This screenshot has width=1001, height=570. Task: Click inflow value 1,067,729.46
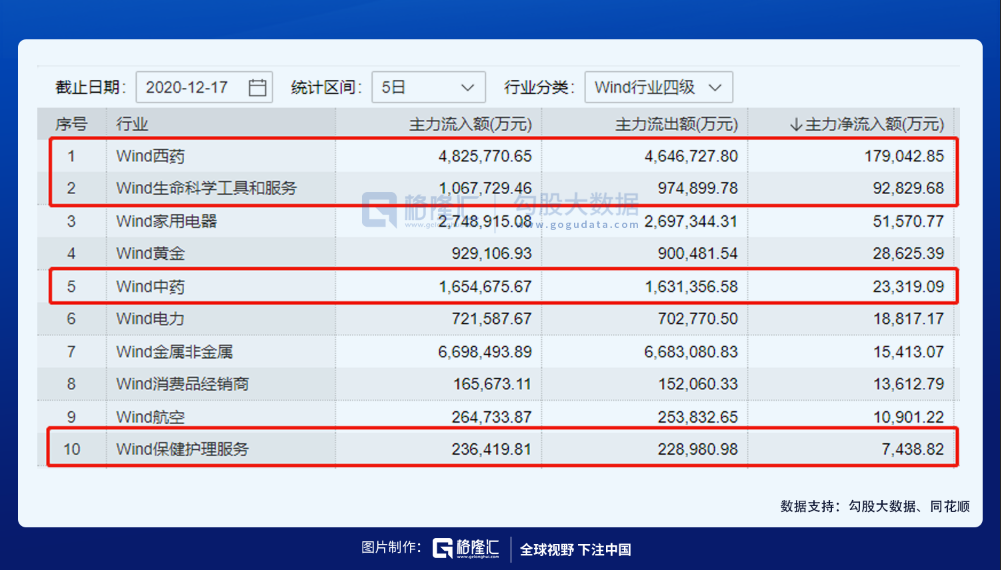tap(485, 188)
